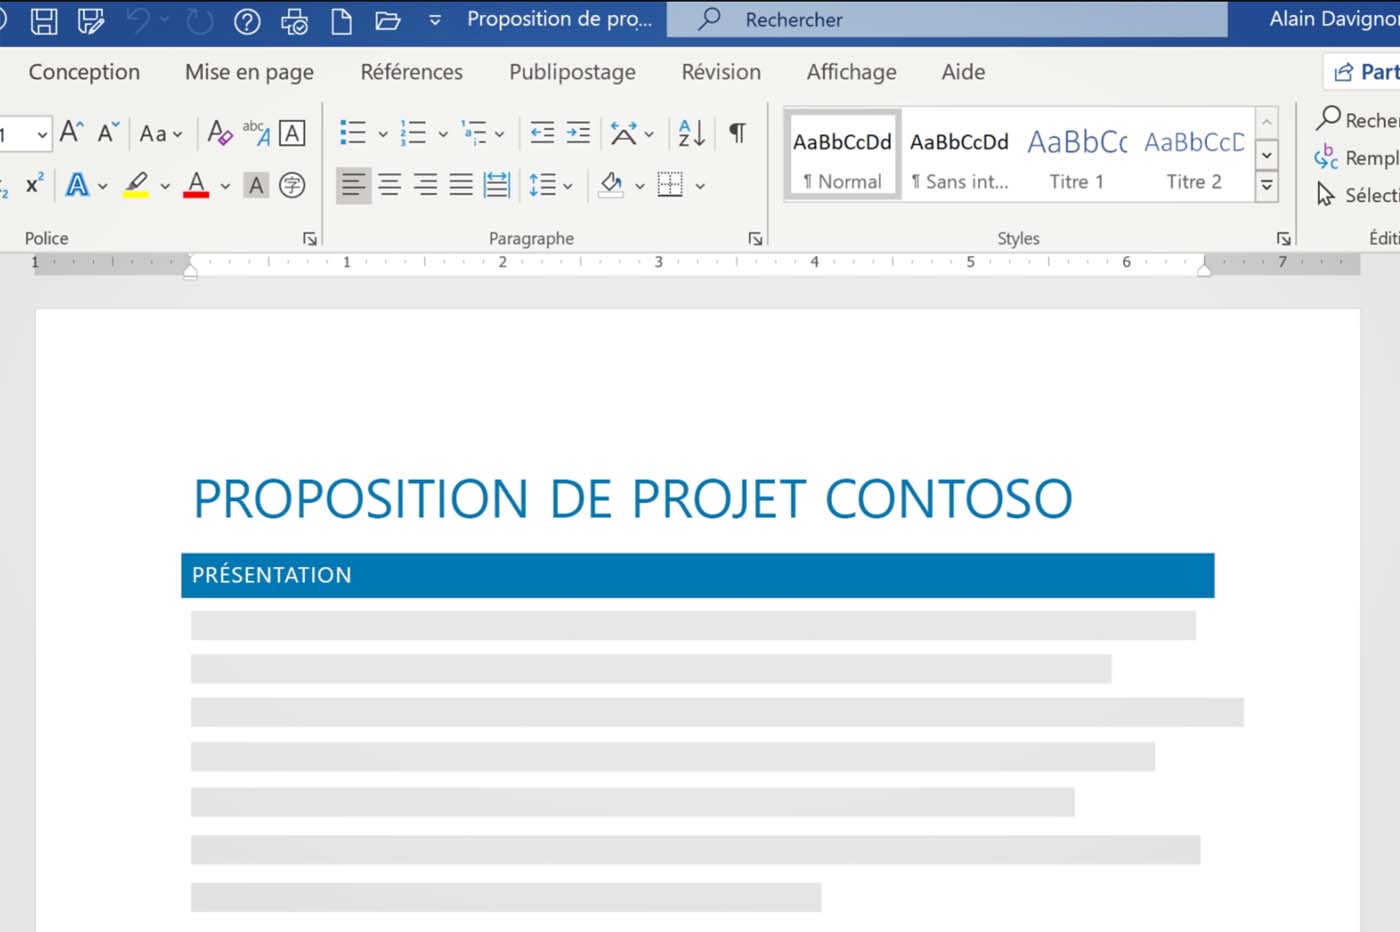This screenshot has width=1400, height=932.
Task: Select the Sans interligne style
Action: (959, 155)
